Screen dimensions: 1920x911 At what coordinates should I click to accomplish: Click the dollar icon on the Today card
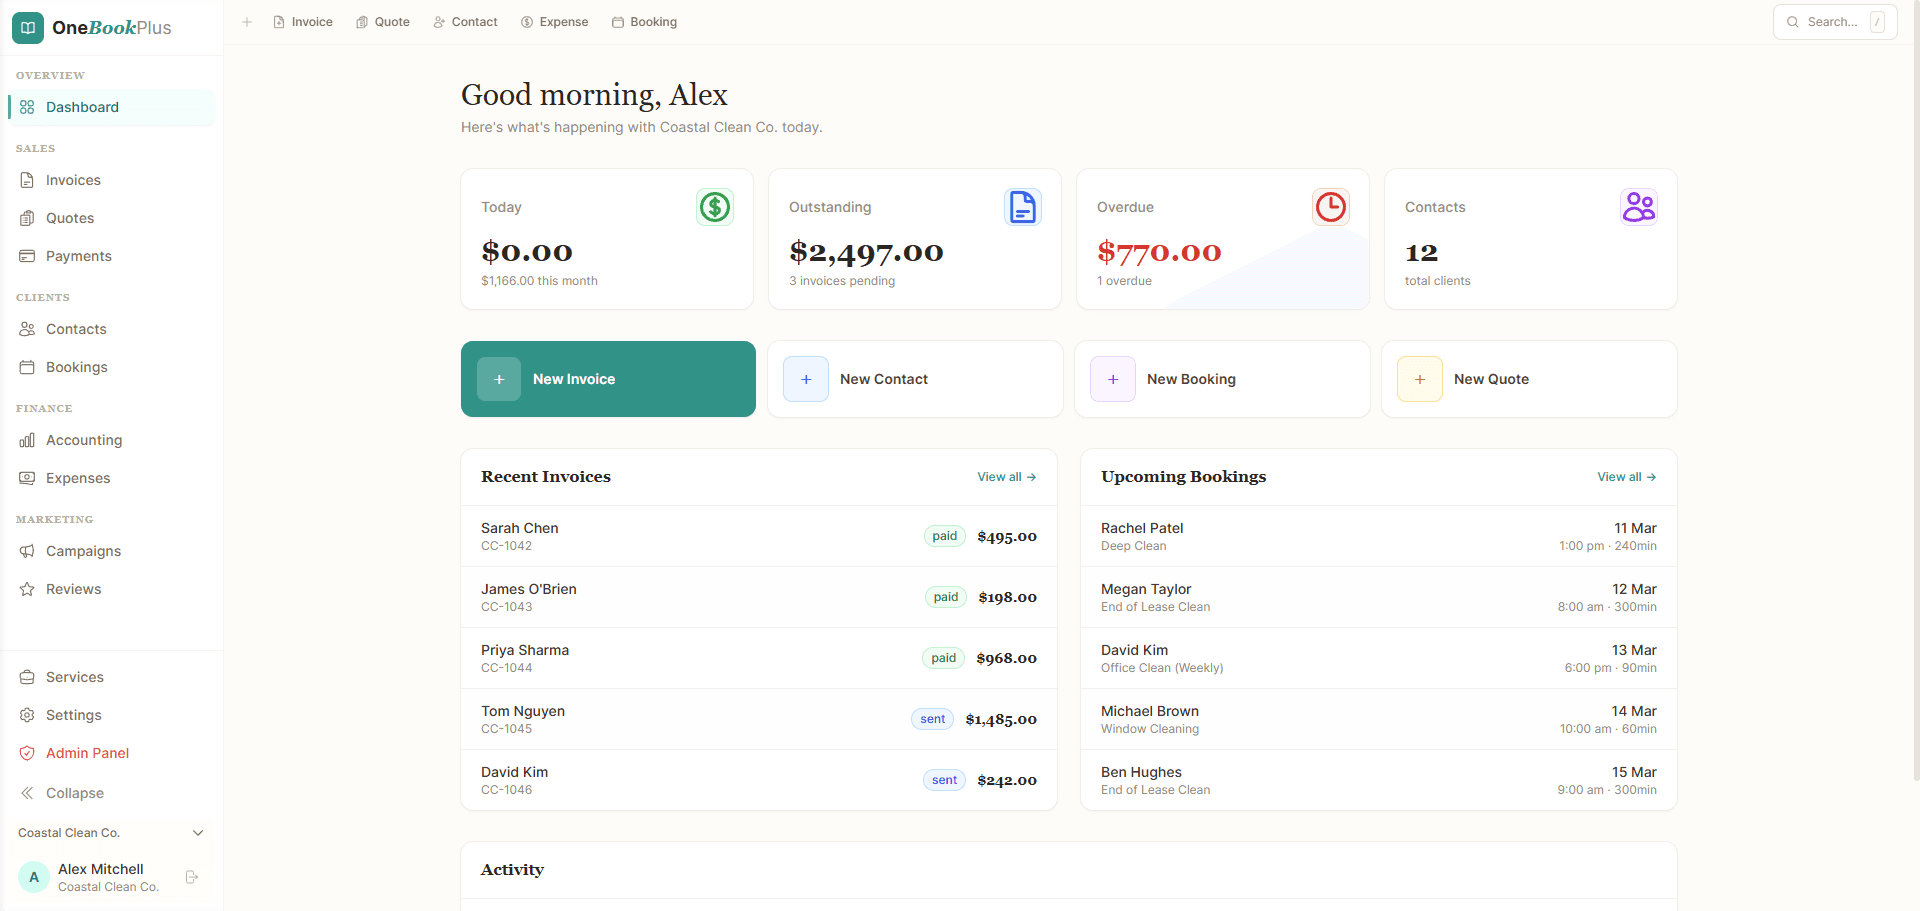(714, 207)
